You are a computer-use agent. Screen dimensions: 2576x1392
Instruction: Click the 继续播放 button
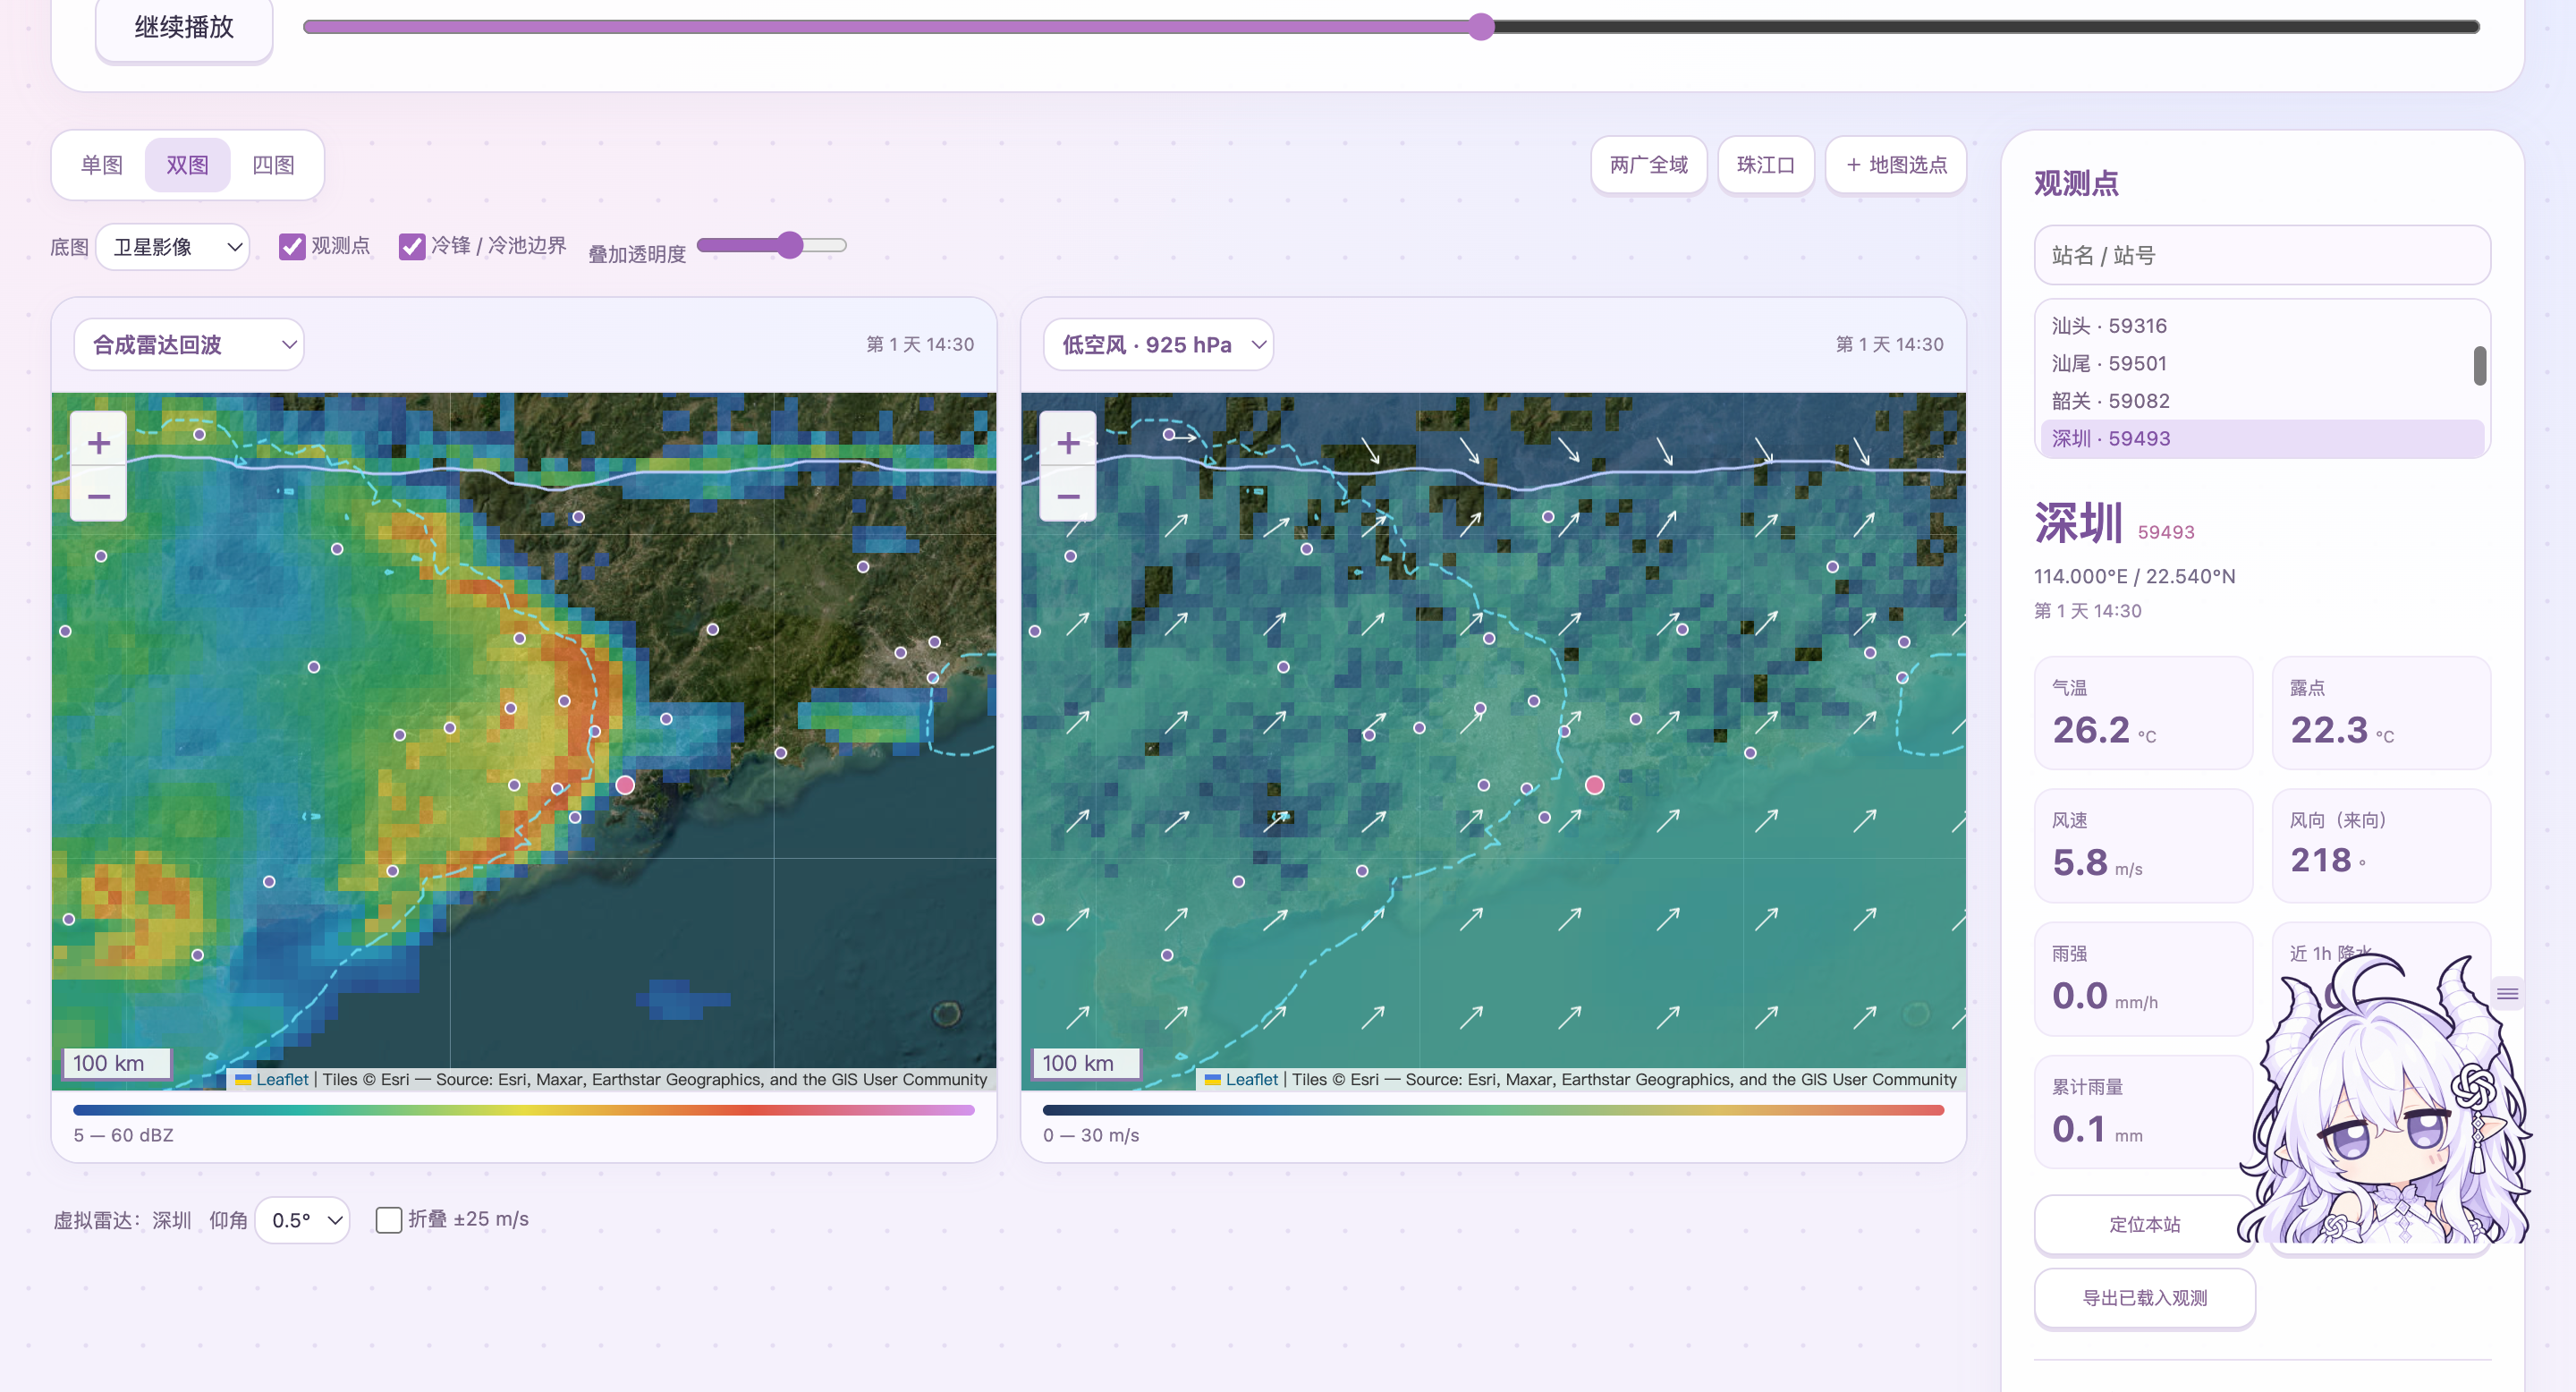tap(184, 27)
